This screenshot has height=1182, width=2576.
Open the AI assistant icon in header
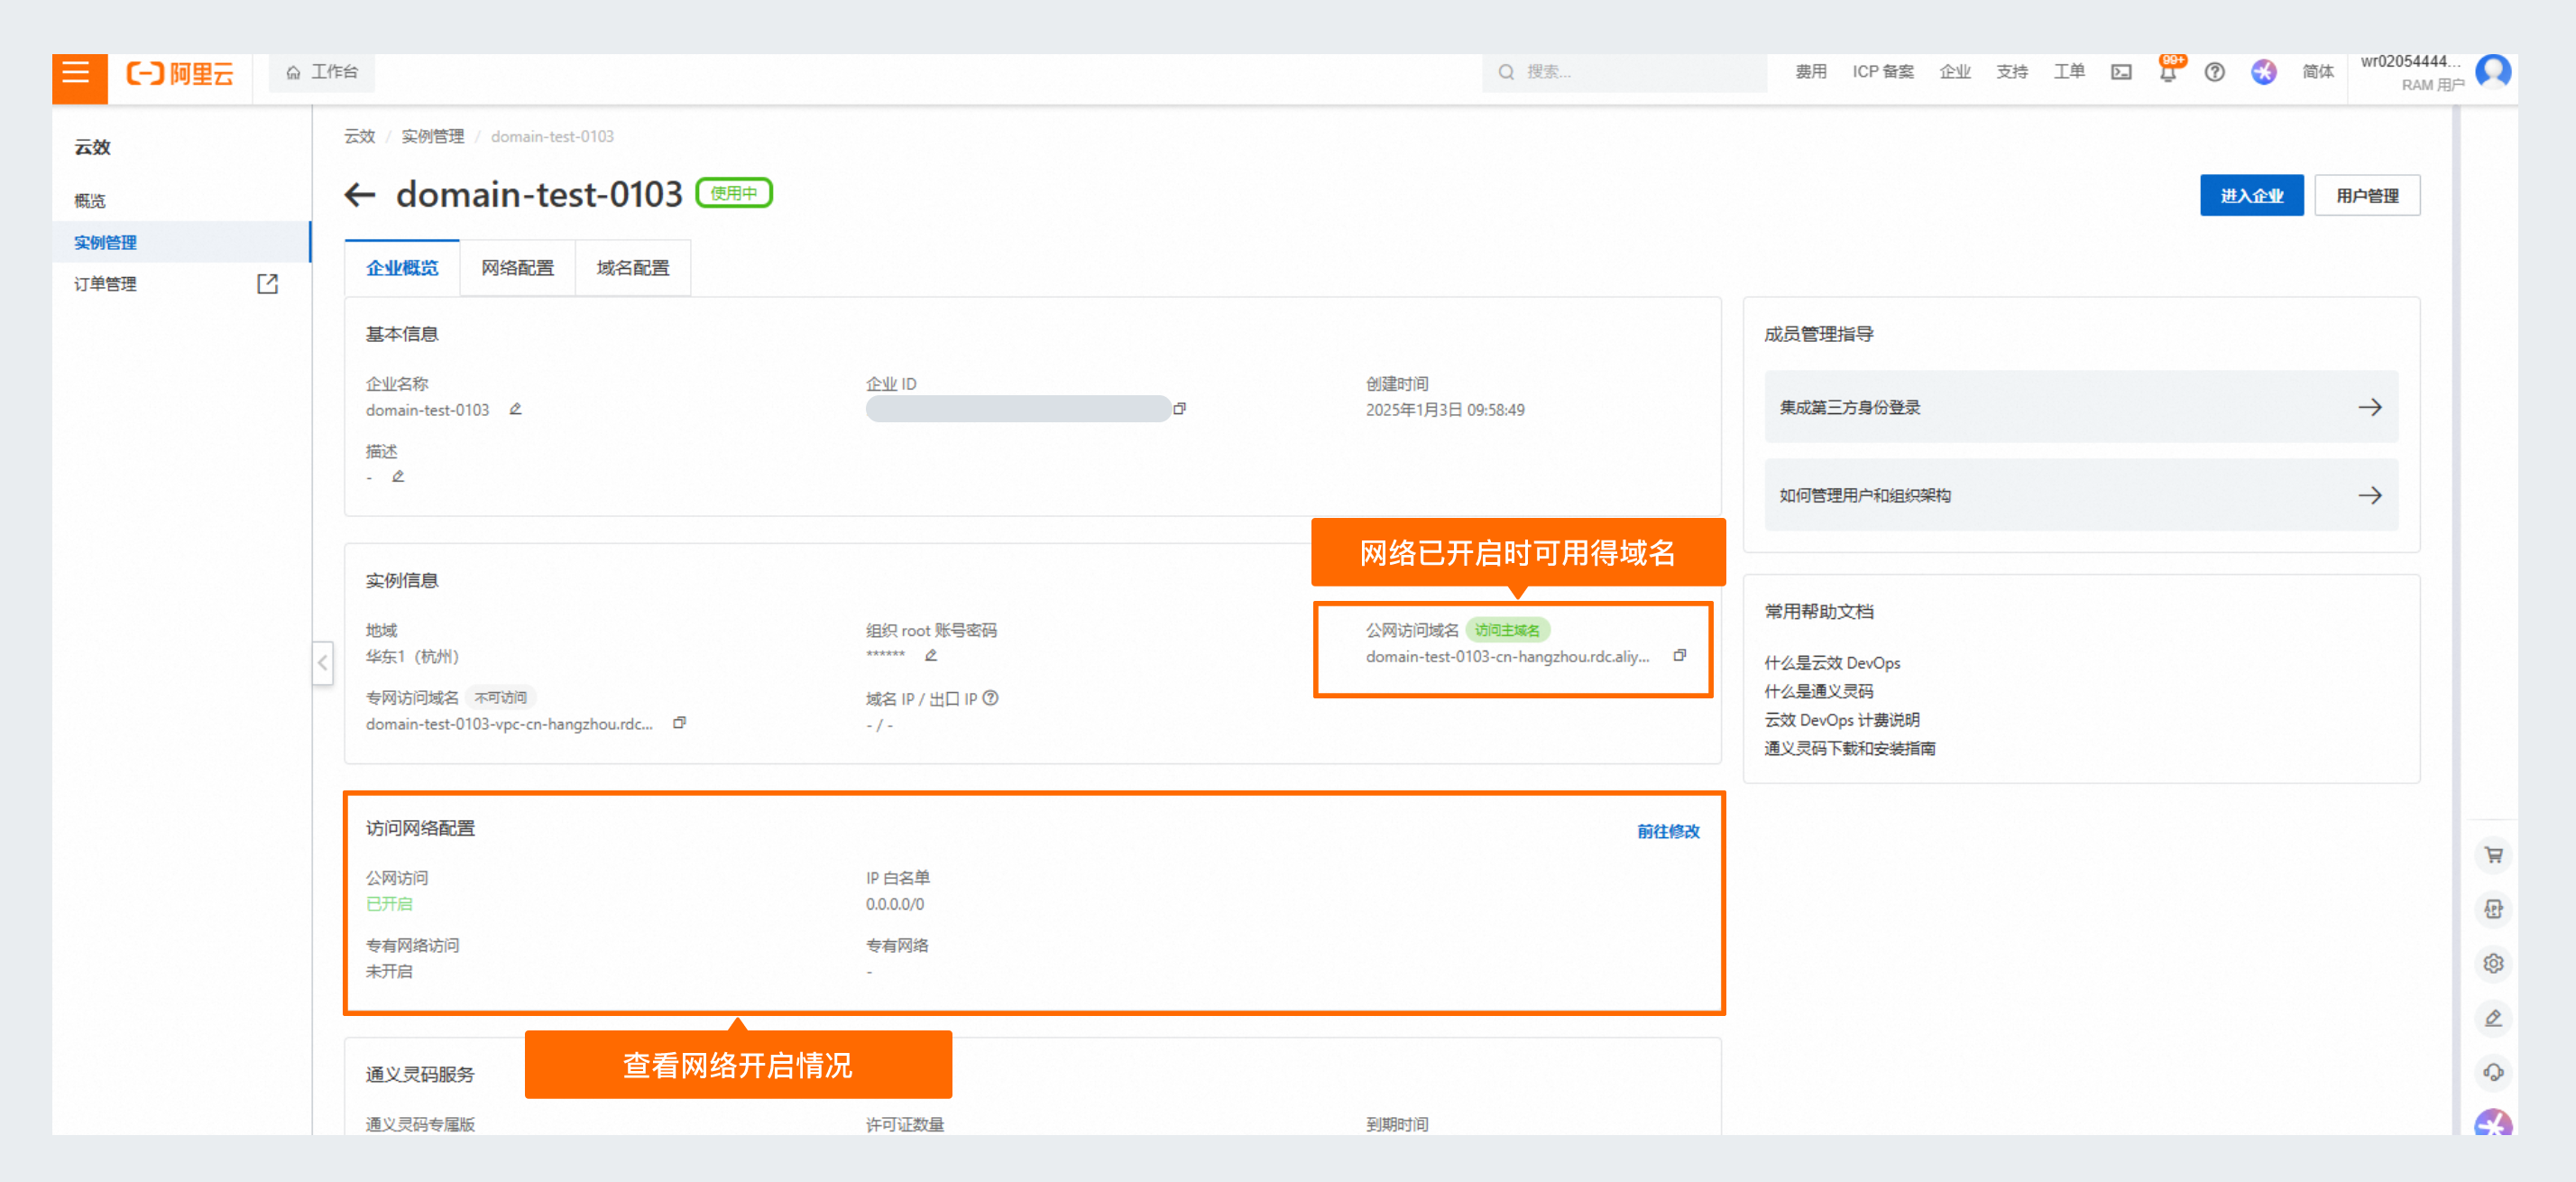pos(2263,72)
